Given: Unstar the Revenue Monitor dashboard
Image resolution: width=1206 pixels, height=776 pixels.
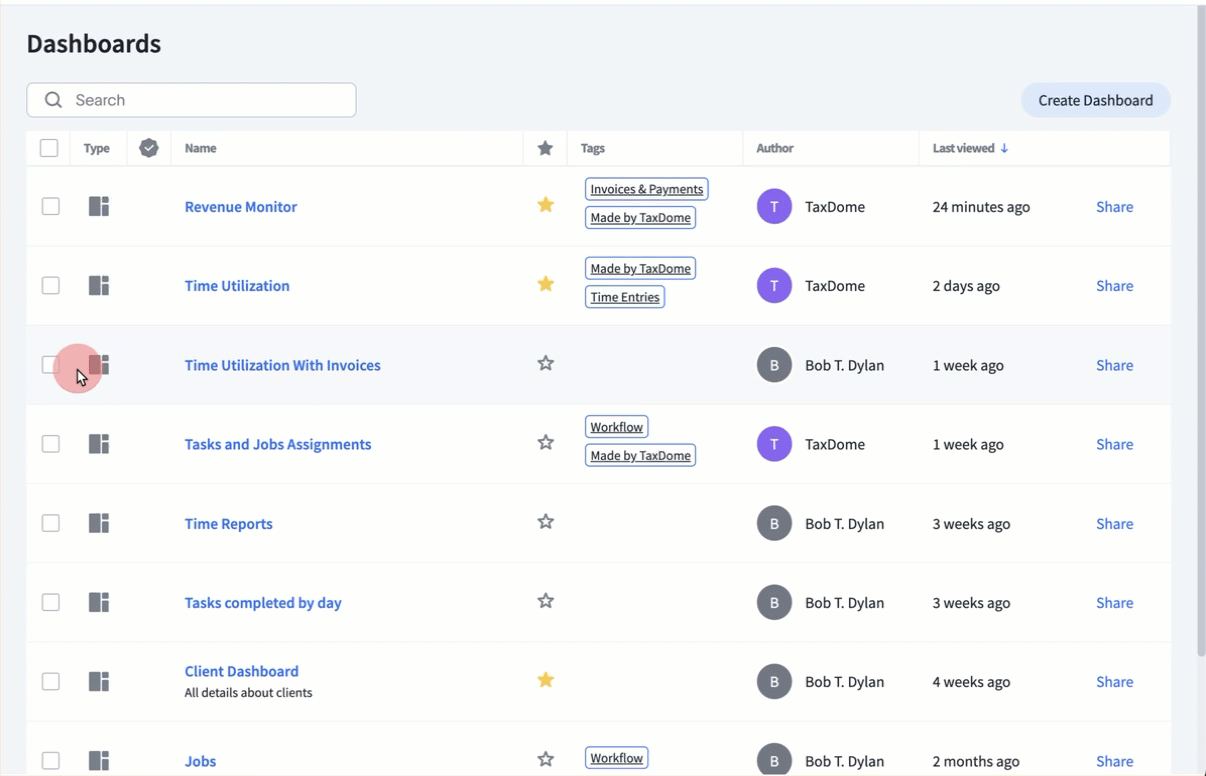Looking at the screenshot, I should tap(545, 205).
